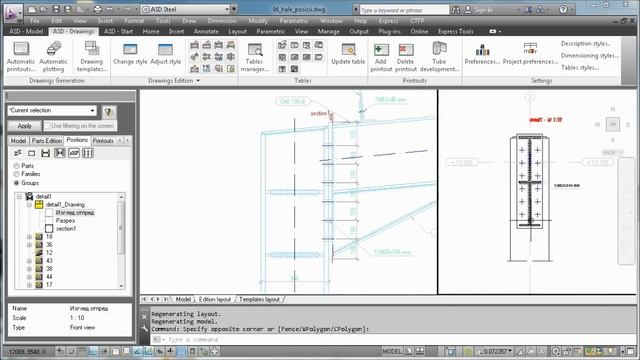Screen dimensions: 640x360
Task: Open Express Tools ribbon tab
Action: 456,31
